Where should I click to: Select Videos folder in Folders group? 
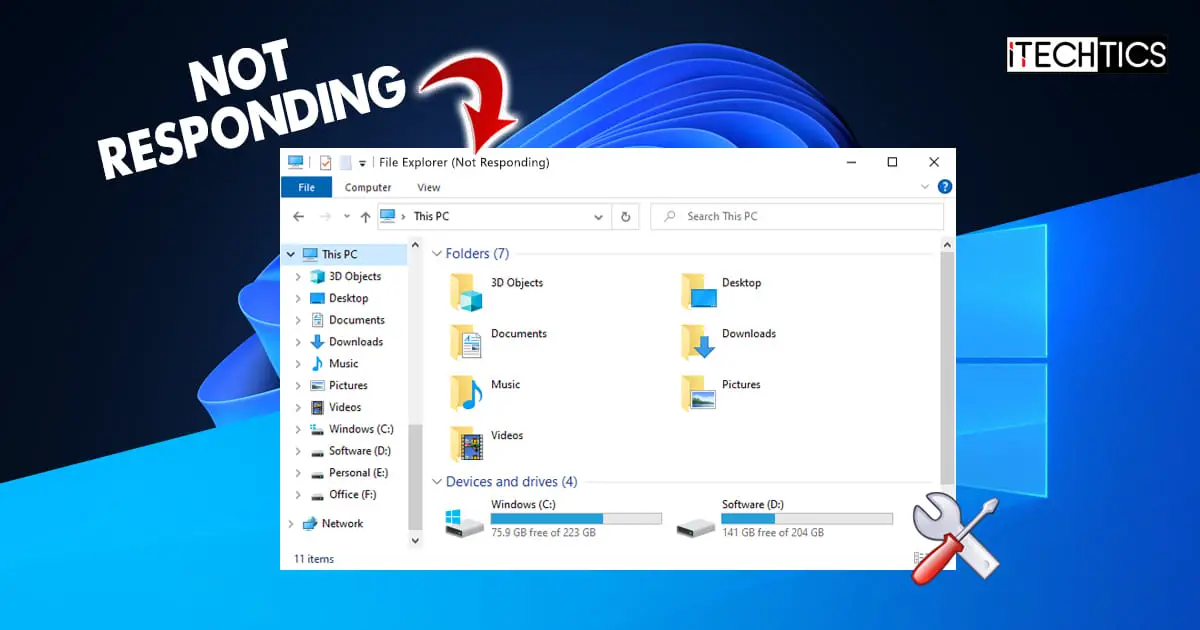[x=486, y=444]
